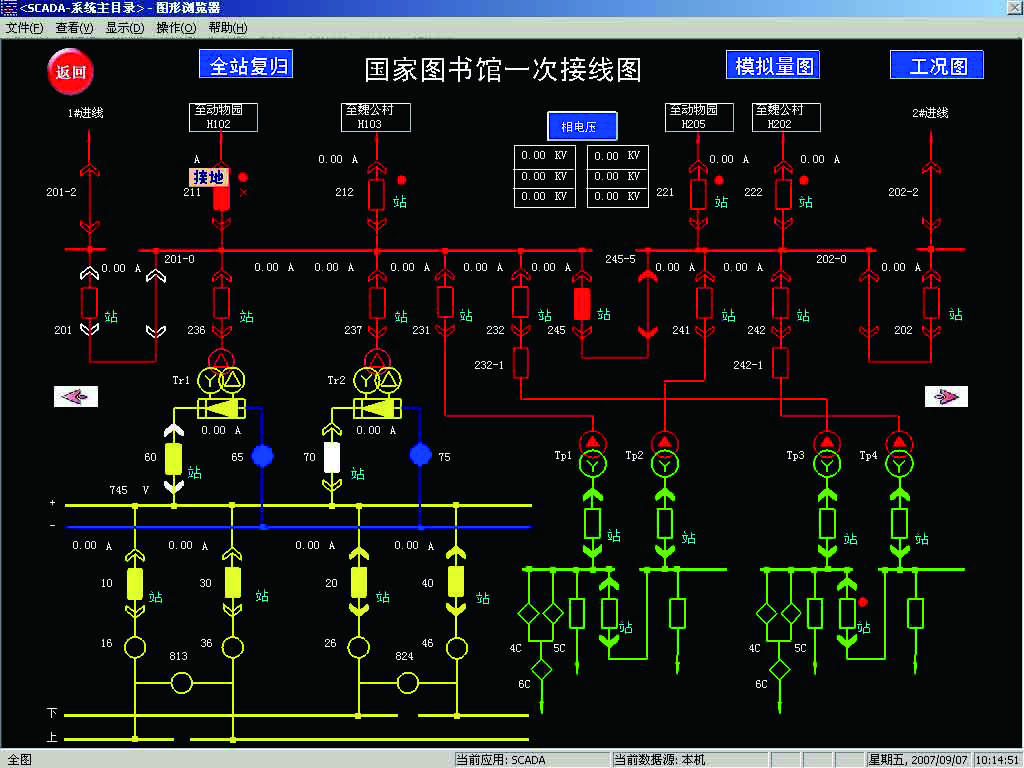Select breaker 242 symbol

pos(780,303)
